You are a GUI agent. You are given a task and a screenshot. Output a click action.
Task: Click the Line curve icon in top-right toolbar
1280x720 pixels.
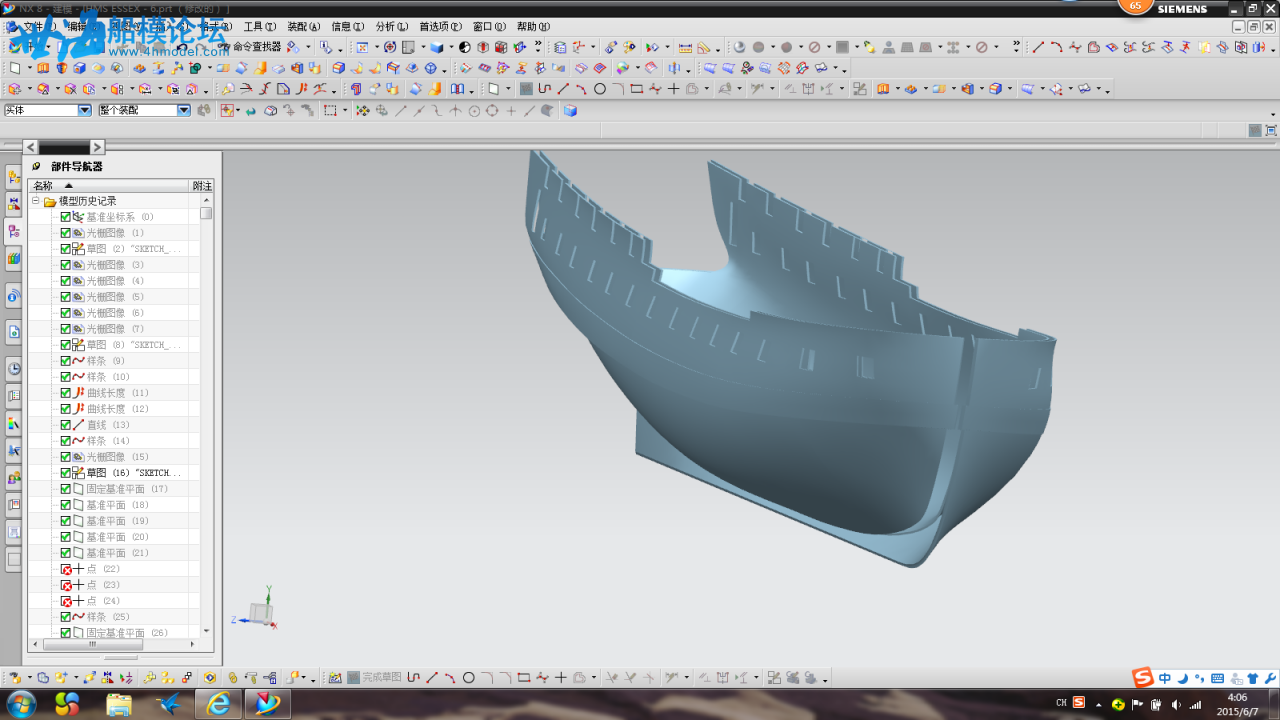[1038, 47]
